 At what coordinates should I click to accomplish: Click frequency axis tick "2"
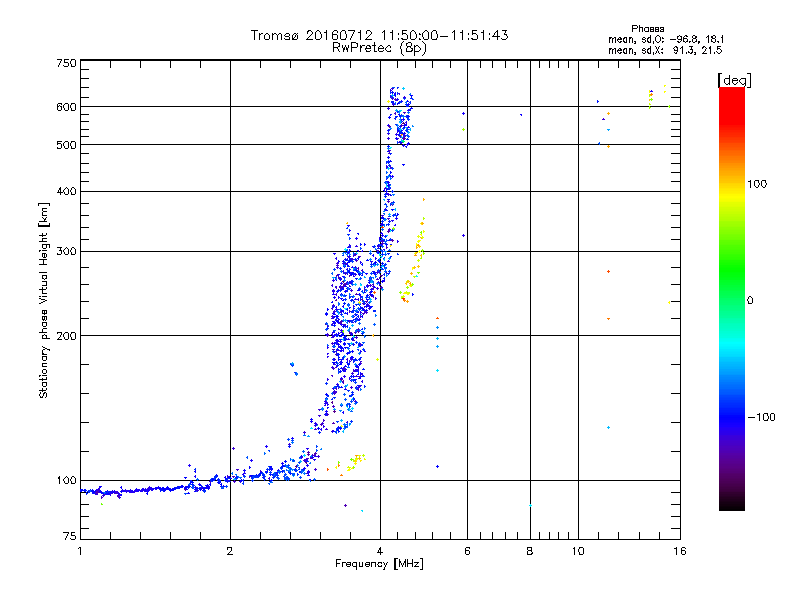(x=230, y=551)
